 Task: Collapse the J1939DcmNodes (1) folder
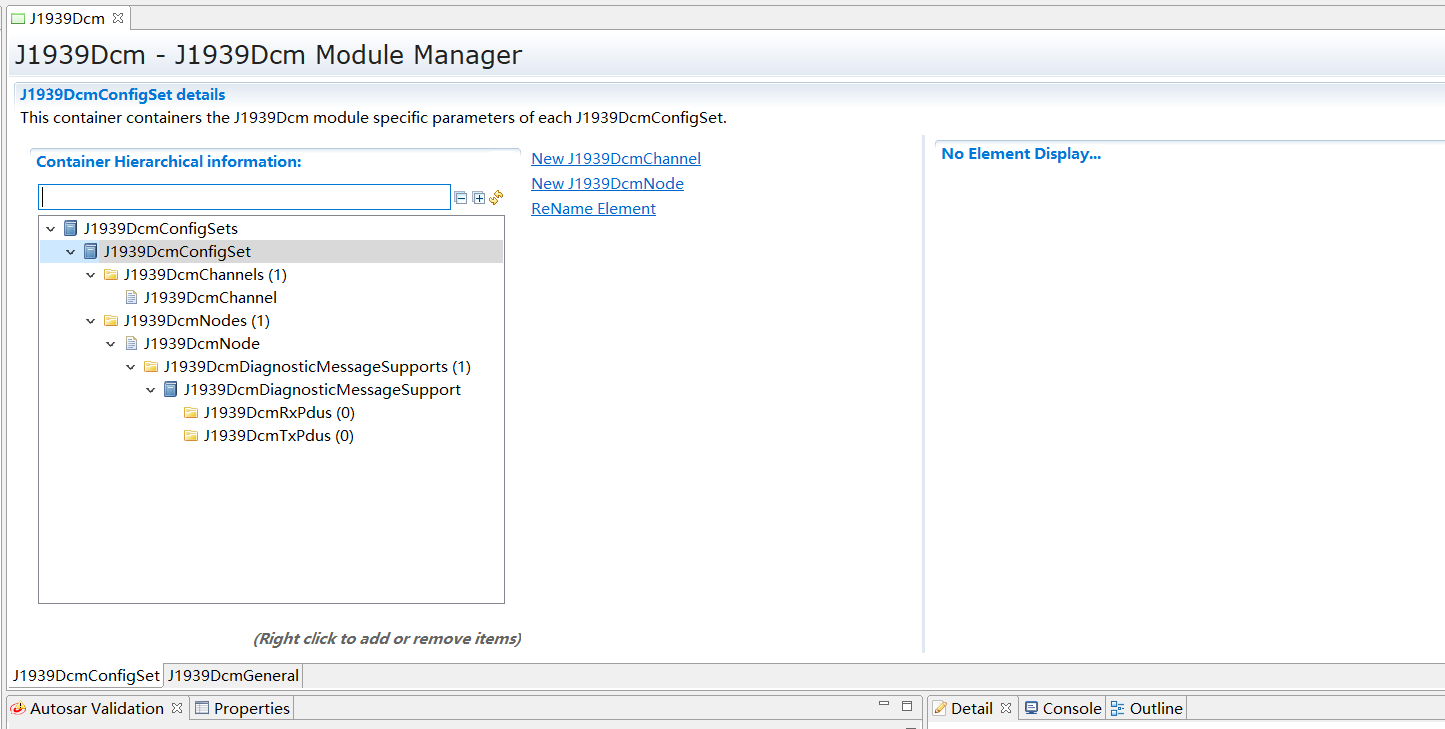tap(91, 321)
